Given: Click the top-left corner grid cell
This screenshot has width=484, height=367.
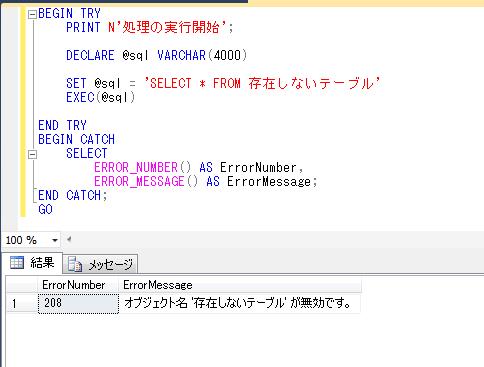Looking at the screenshot, I should tap(22, 285).
